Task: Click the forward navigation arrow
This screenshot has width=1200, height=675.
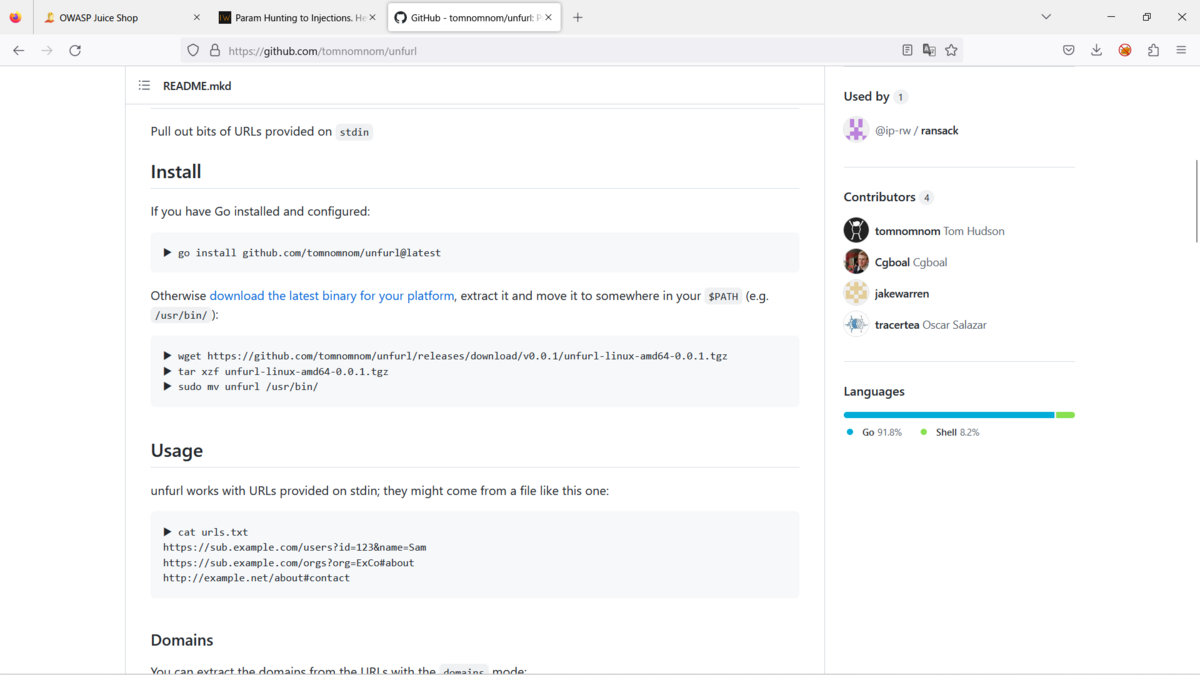Action: pos(46,50)
